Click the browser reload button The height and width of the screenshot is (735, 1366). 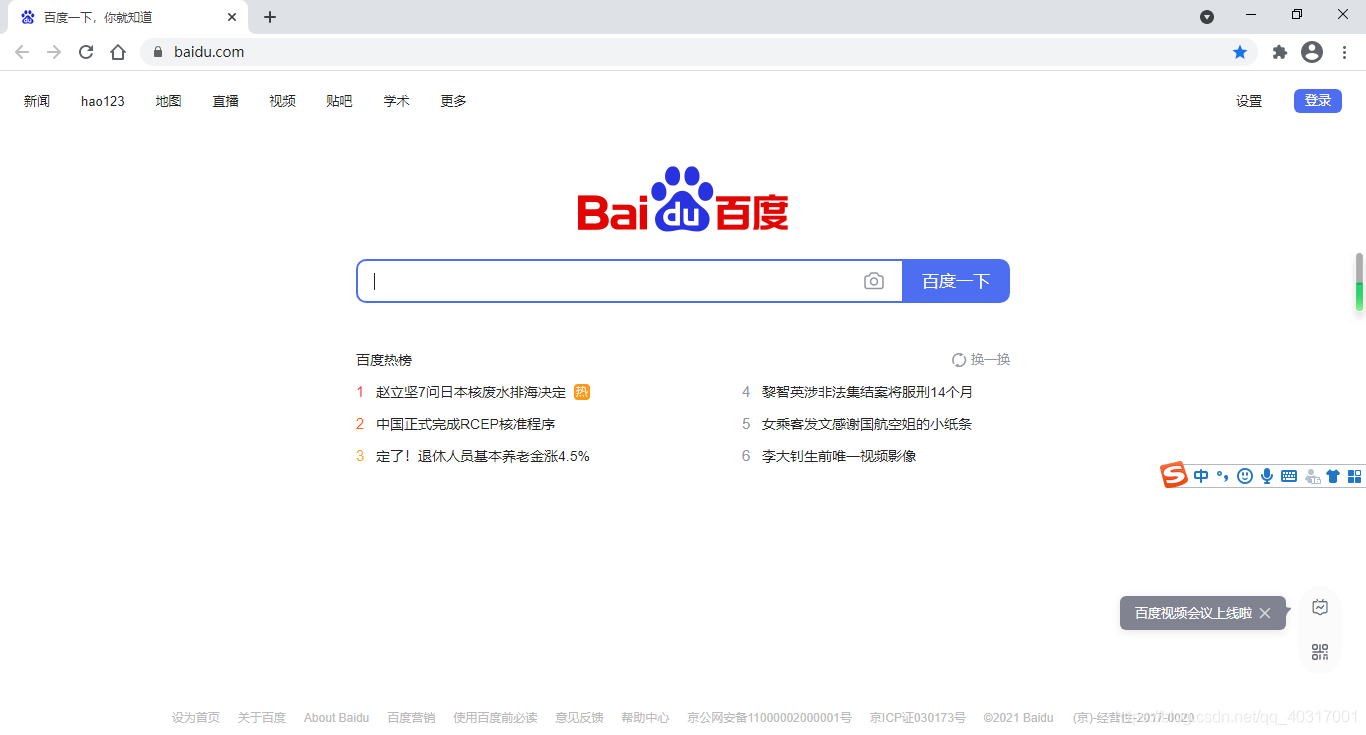[86, 52]
